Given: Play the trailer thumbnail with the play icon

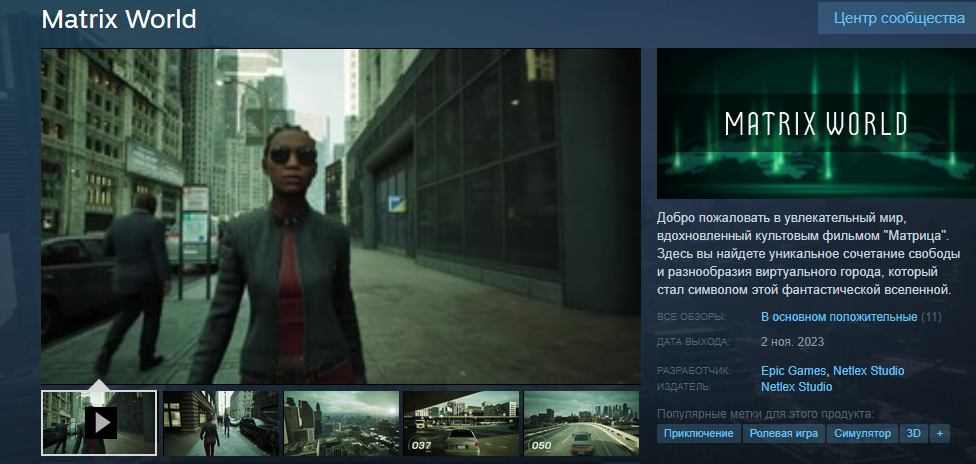Looking at the screenshot, I should [99, 422].
